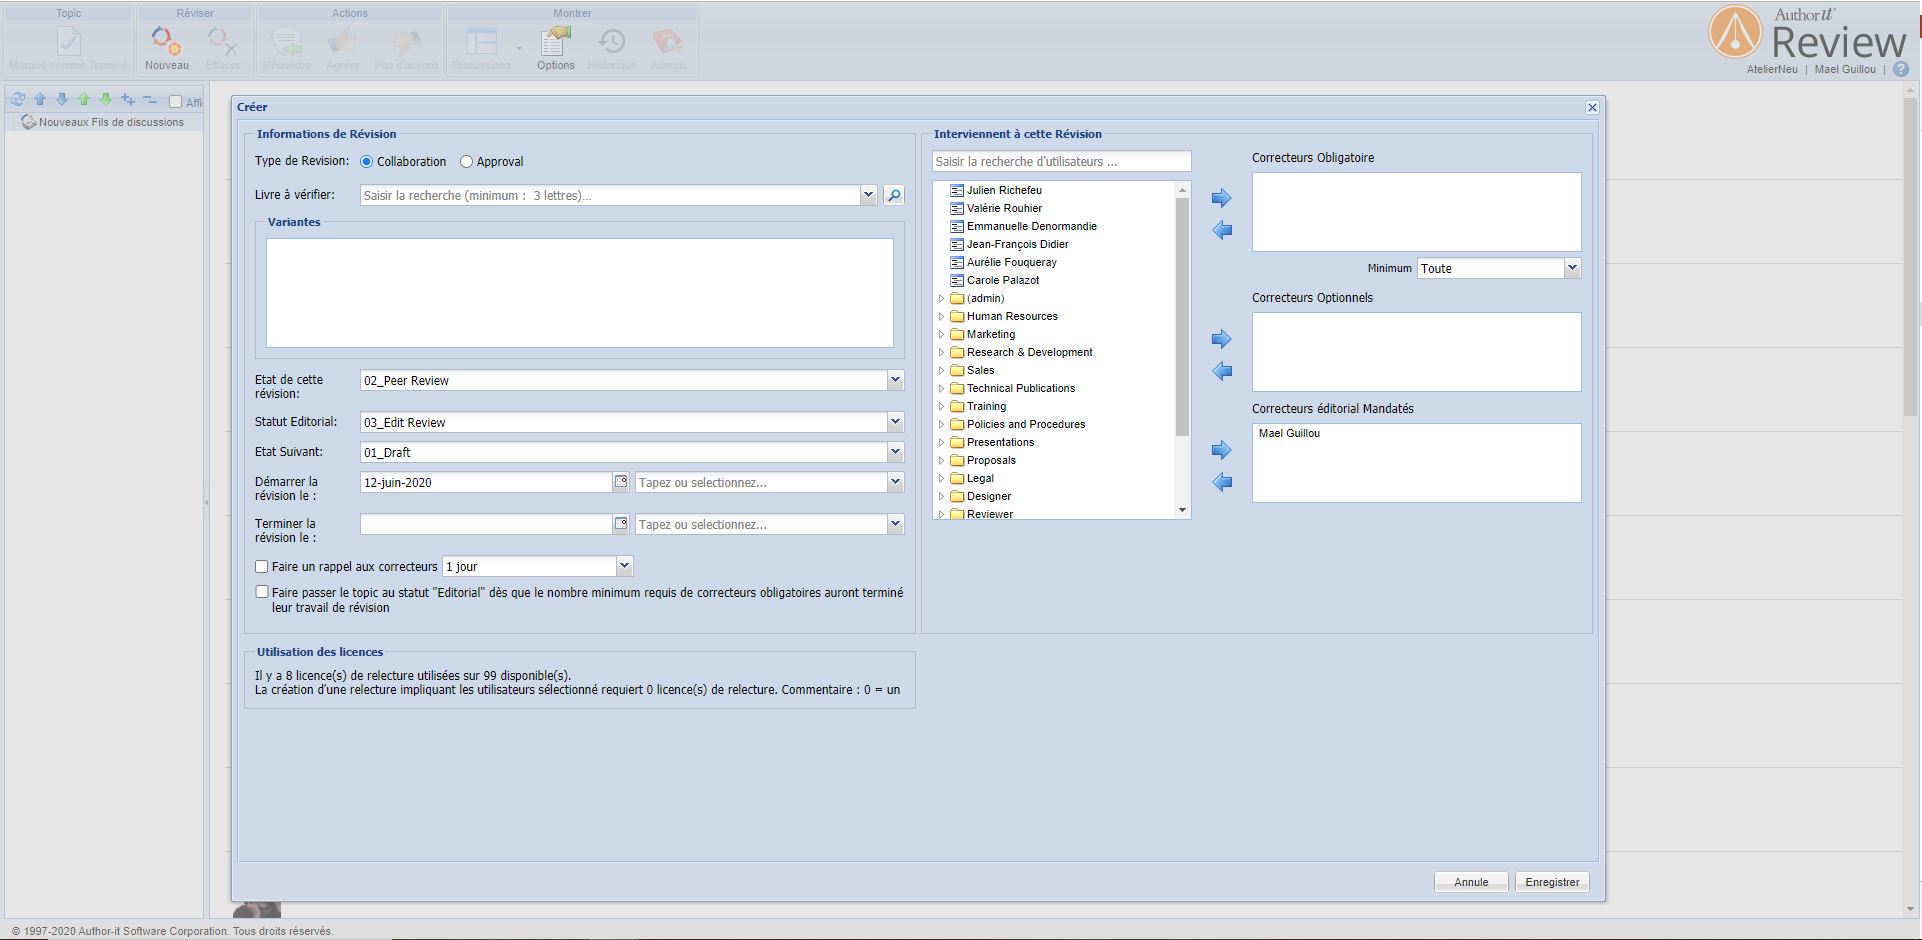Remove user from Correcteurs Obligatoire with left arrow

click(1221, 230)
